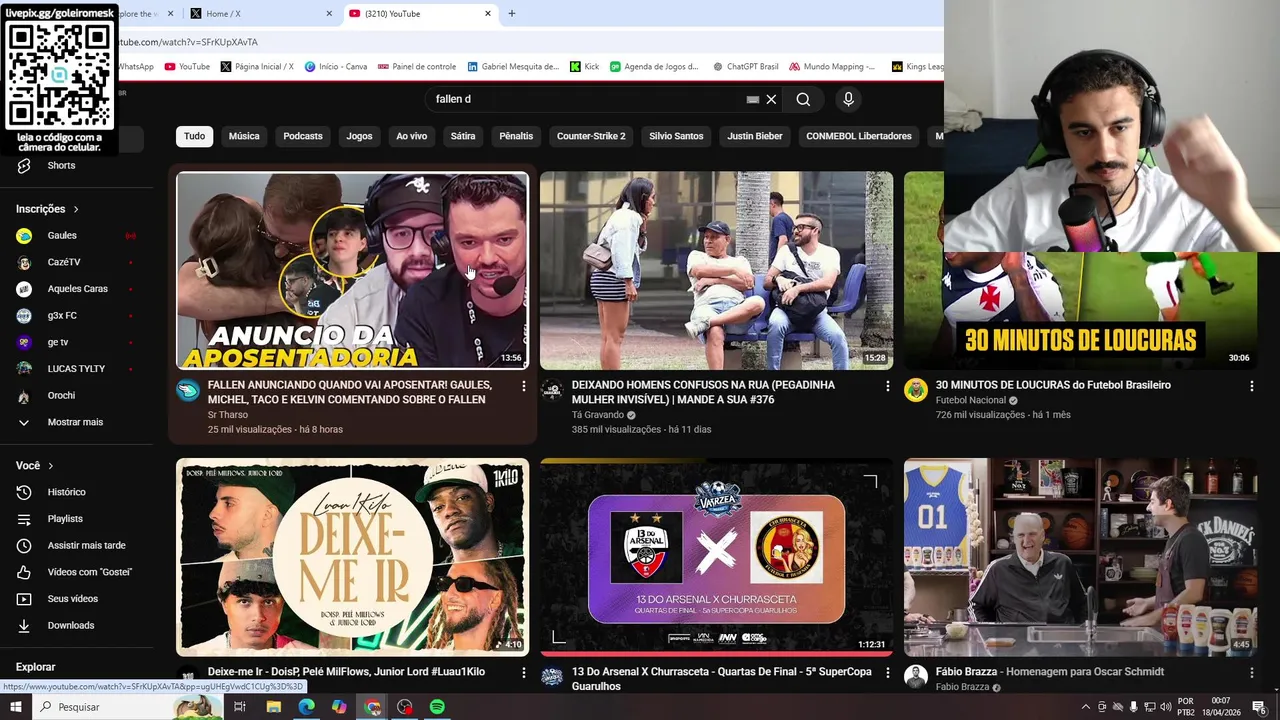Show hidden system tray icons

pyautogui.click(x=1086, y=707)
